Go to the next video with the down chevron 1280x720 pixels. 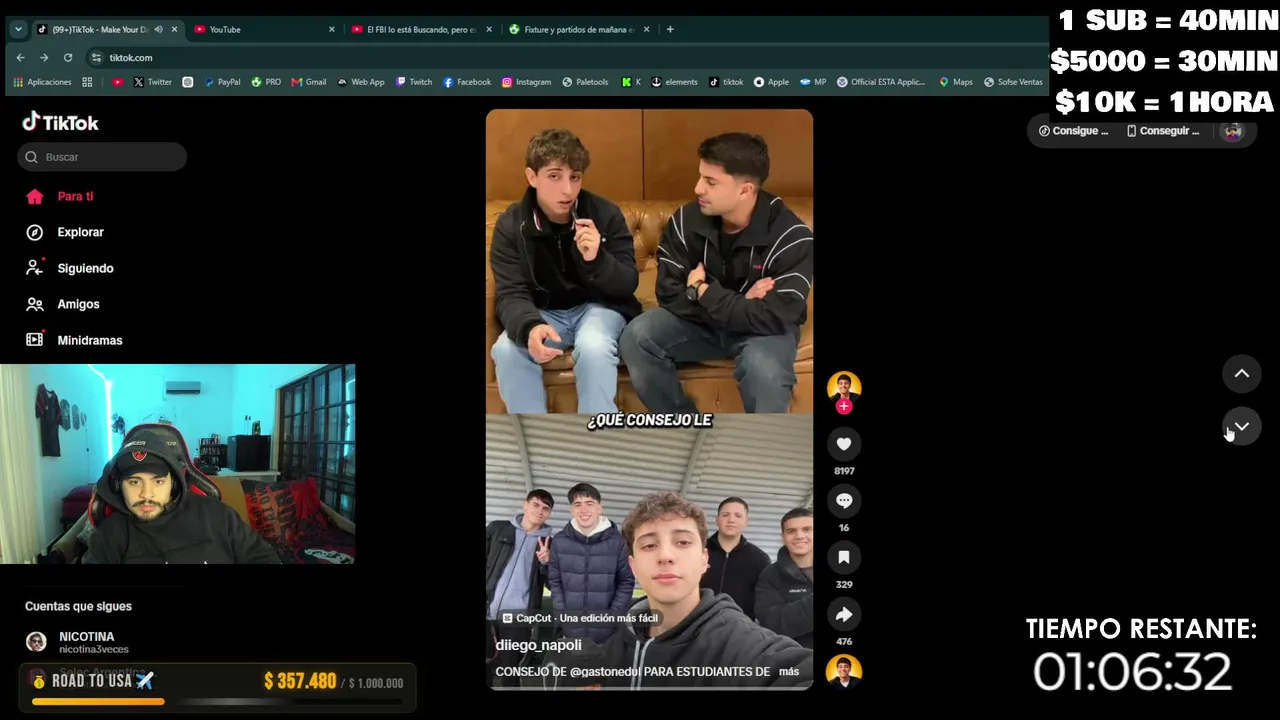point(1242,427)
